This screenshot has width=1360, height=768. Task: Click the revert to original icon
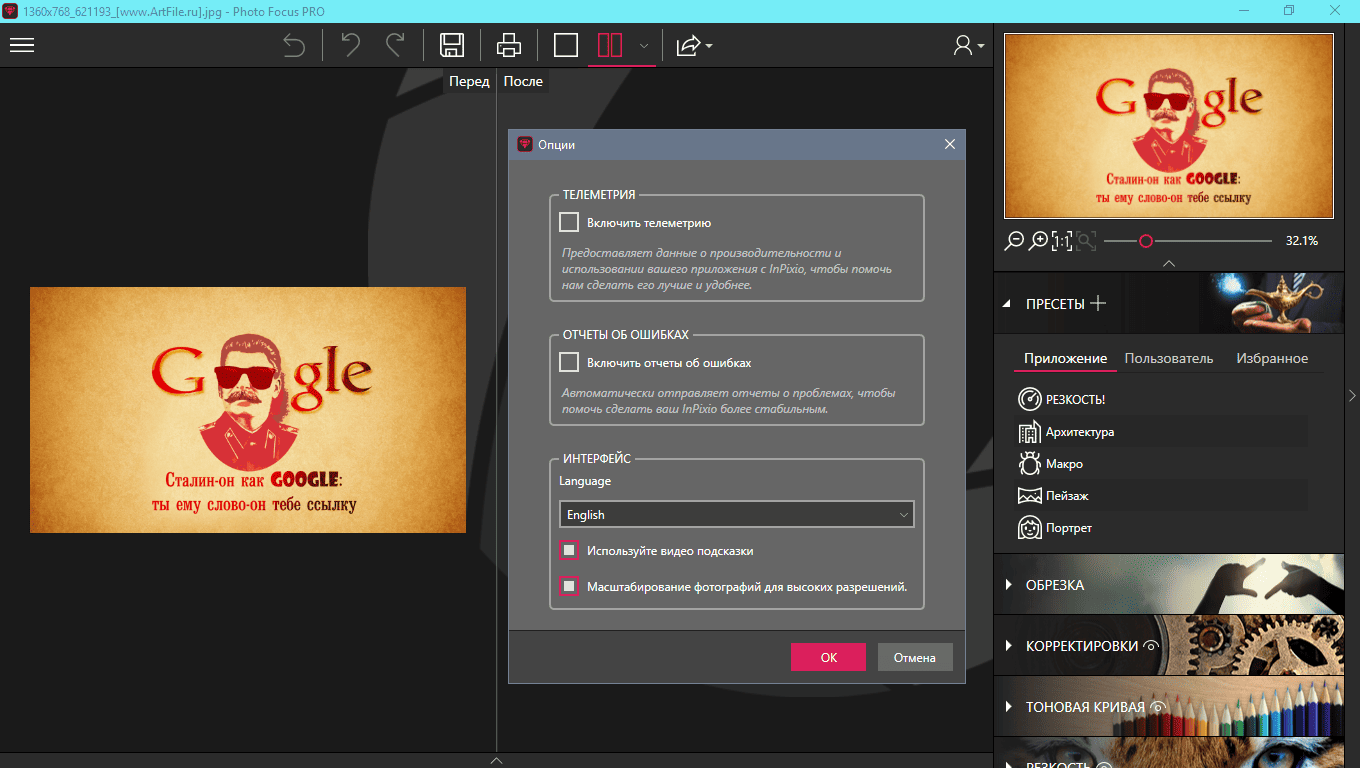[293, 45]
